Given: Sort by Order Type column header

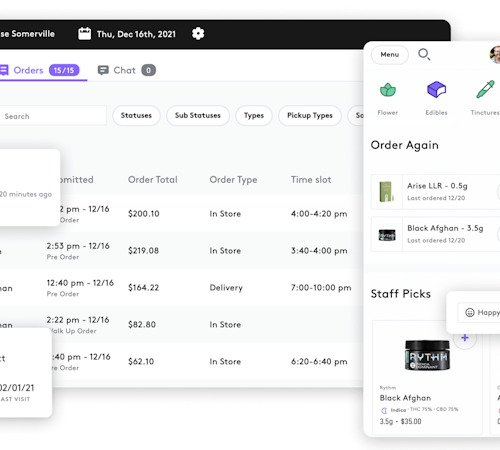Looking at the screenshot, I should coord(233,180).
